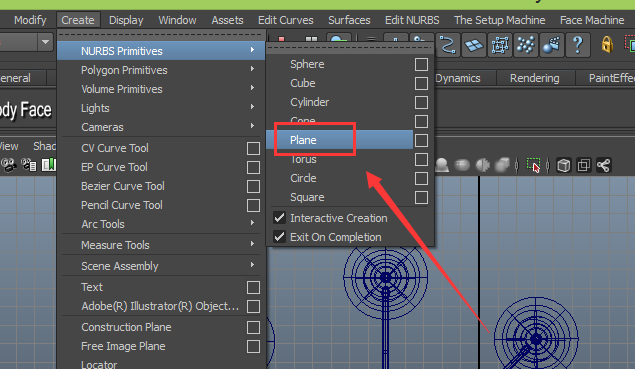Select the Deformations lattice mask icon

500,45
